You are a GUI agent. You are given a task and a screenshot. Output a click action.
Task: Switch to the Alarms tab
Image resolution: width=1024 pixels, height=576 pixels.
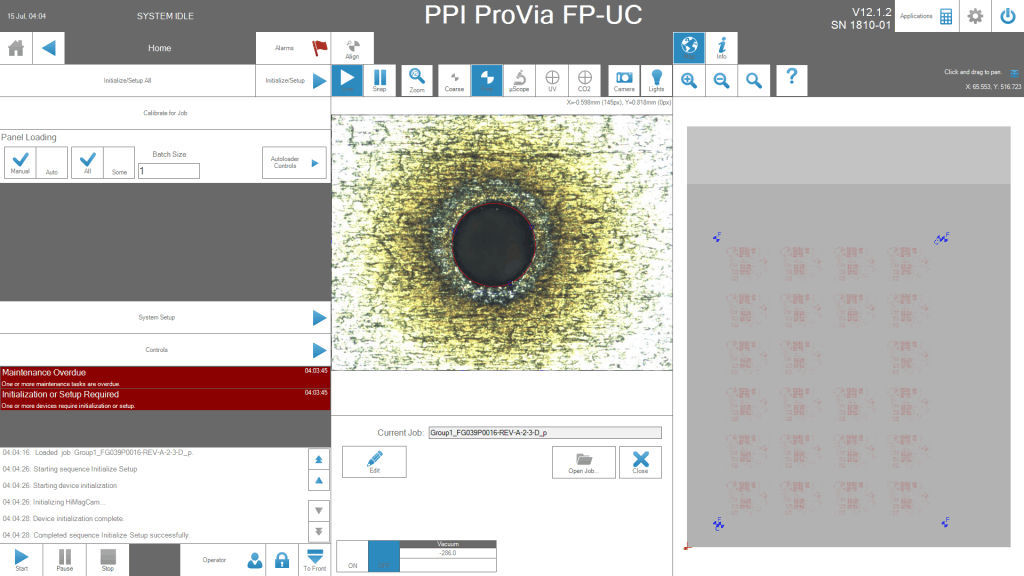(291, 47)
